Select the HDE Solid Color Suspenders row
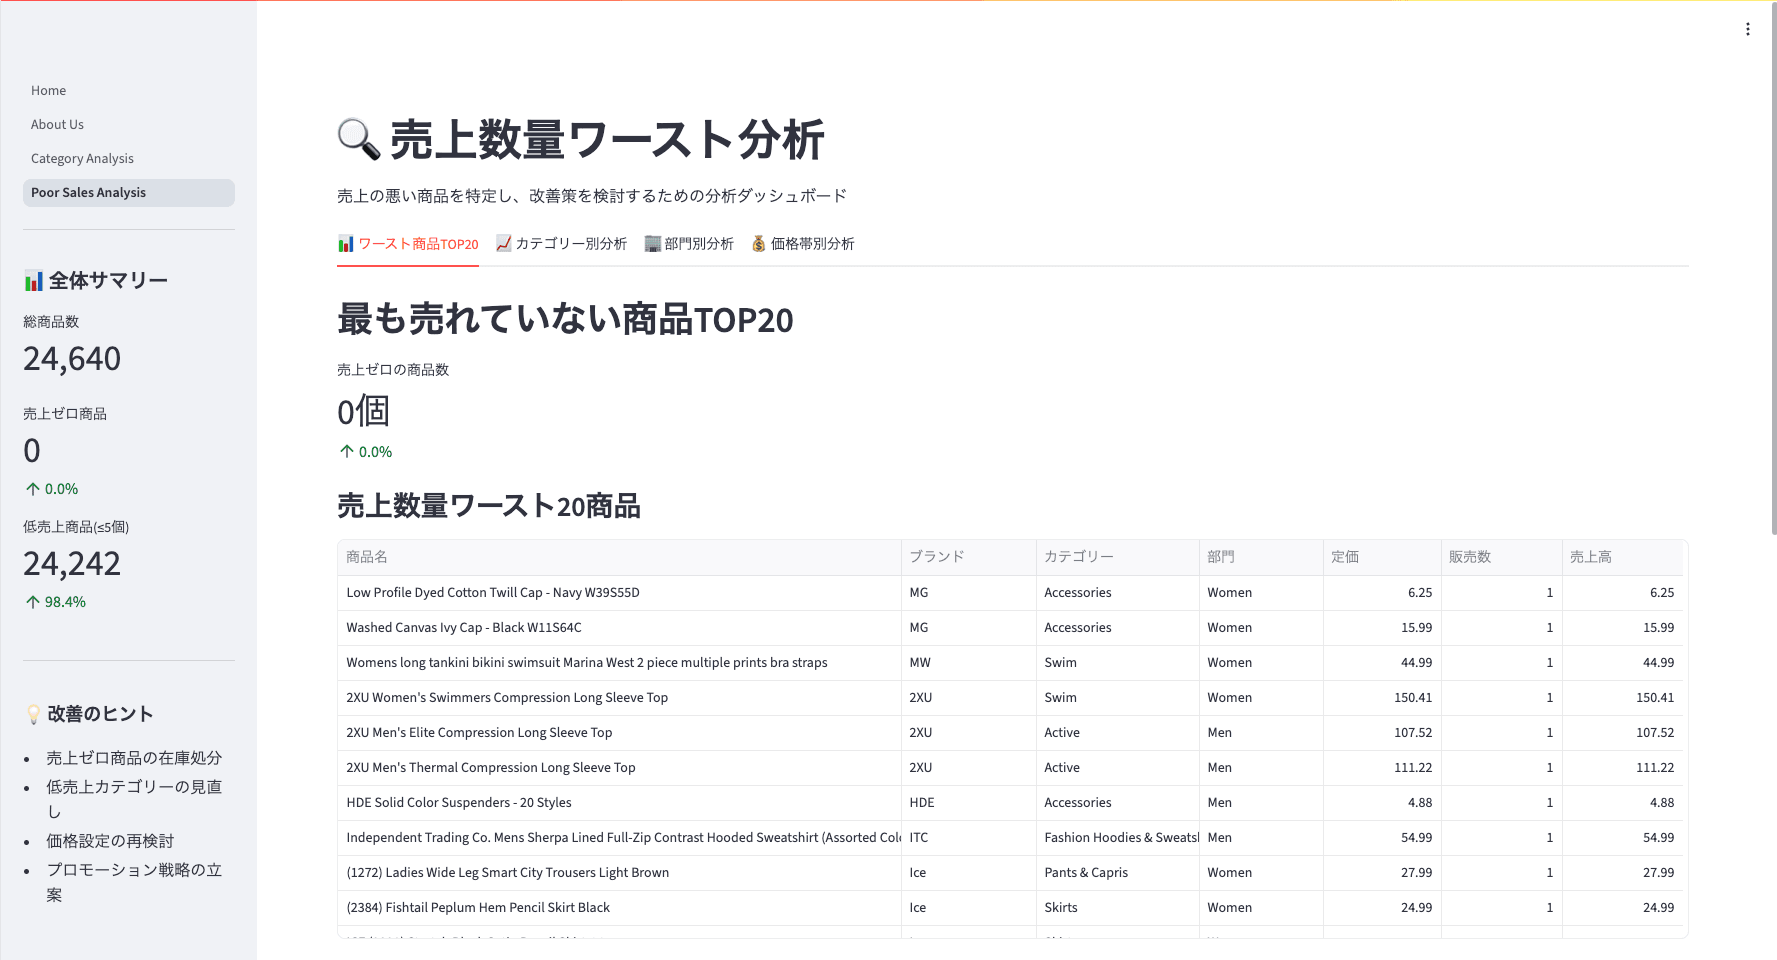Viewport: 1777px width, 960px height. coord(459,803)
